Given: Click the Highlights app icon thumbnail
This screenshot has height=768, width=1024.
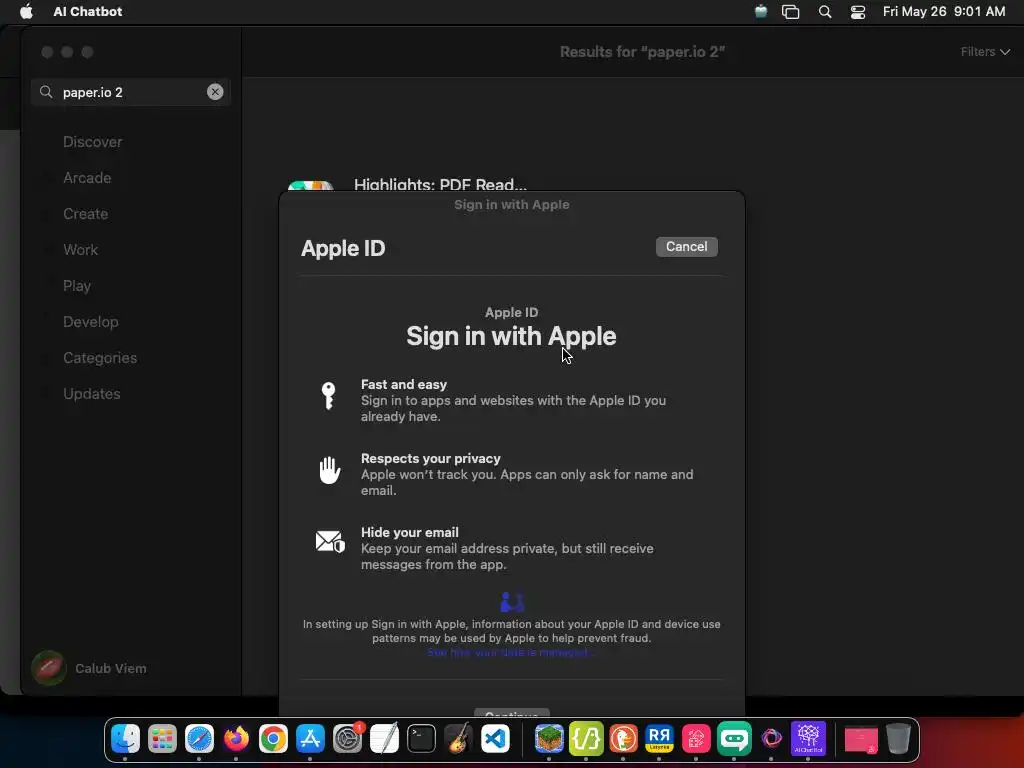Looking at the screenshot, I should click(x=311, y=186).
